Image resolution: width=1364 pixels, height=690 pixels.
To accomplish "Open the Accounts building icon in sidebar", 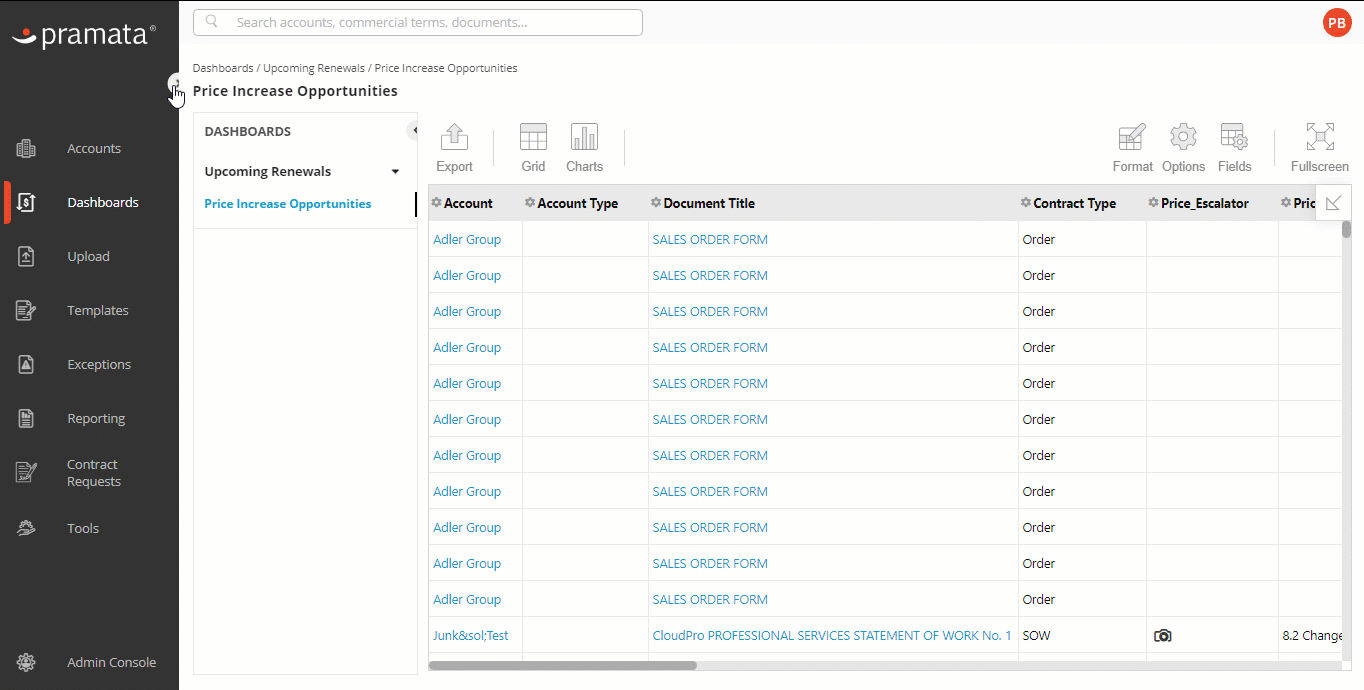I will 26,149.
